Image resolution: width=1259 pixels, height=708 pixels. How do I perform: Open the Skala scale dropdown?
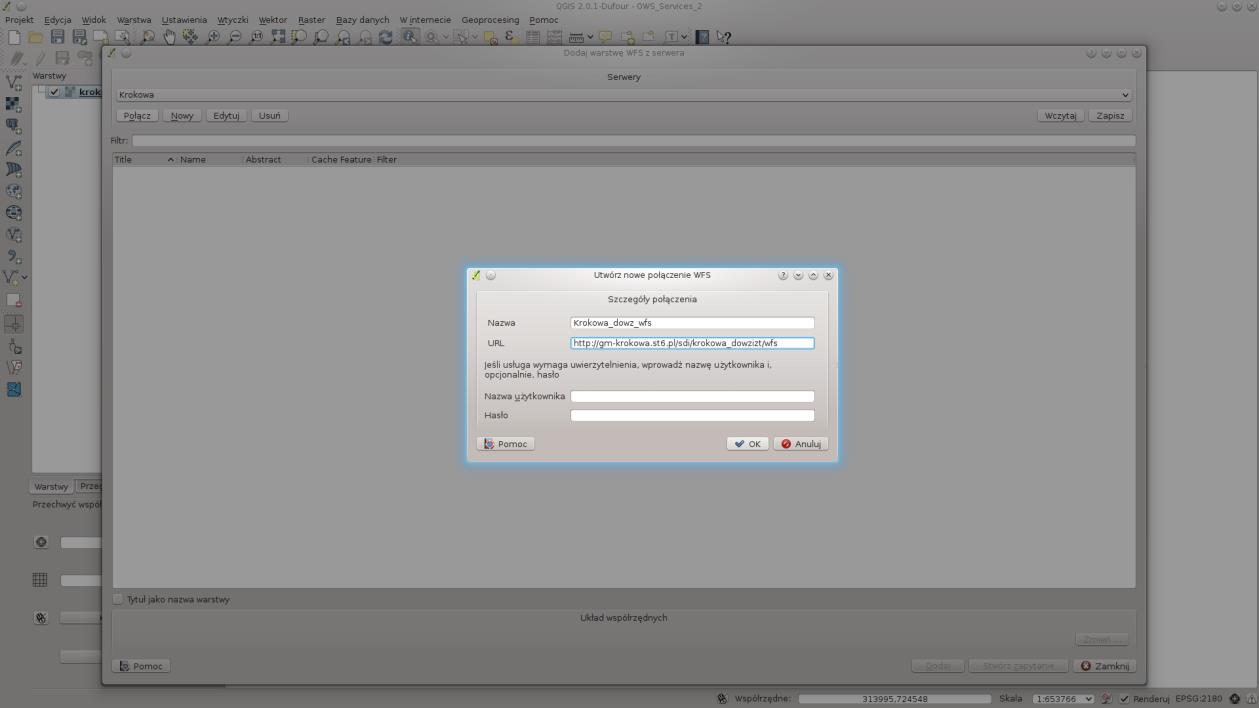1064,699
